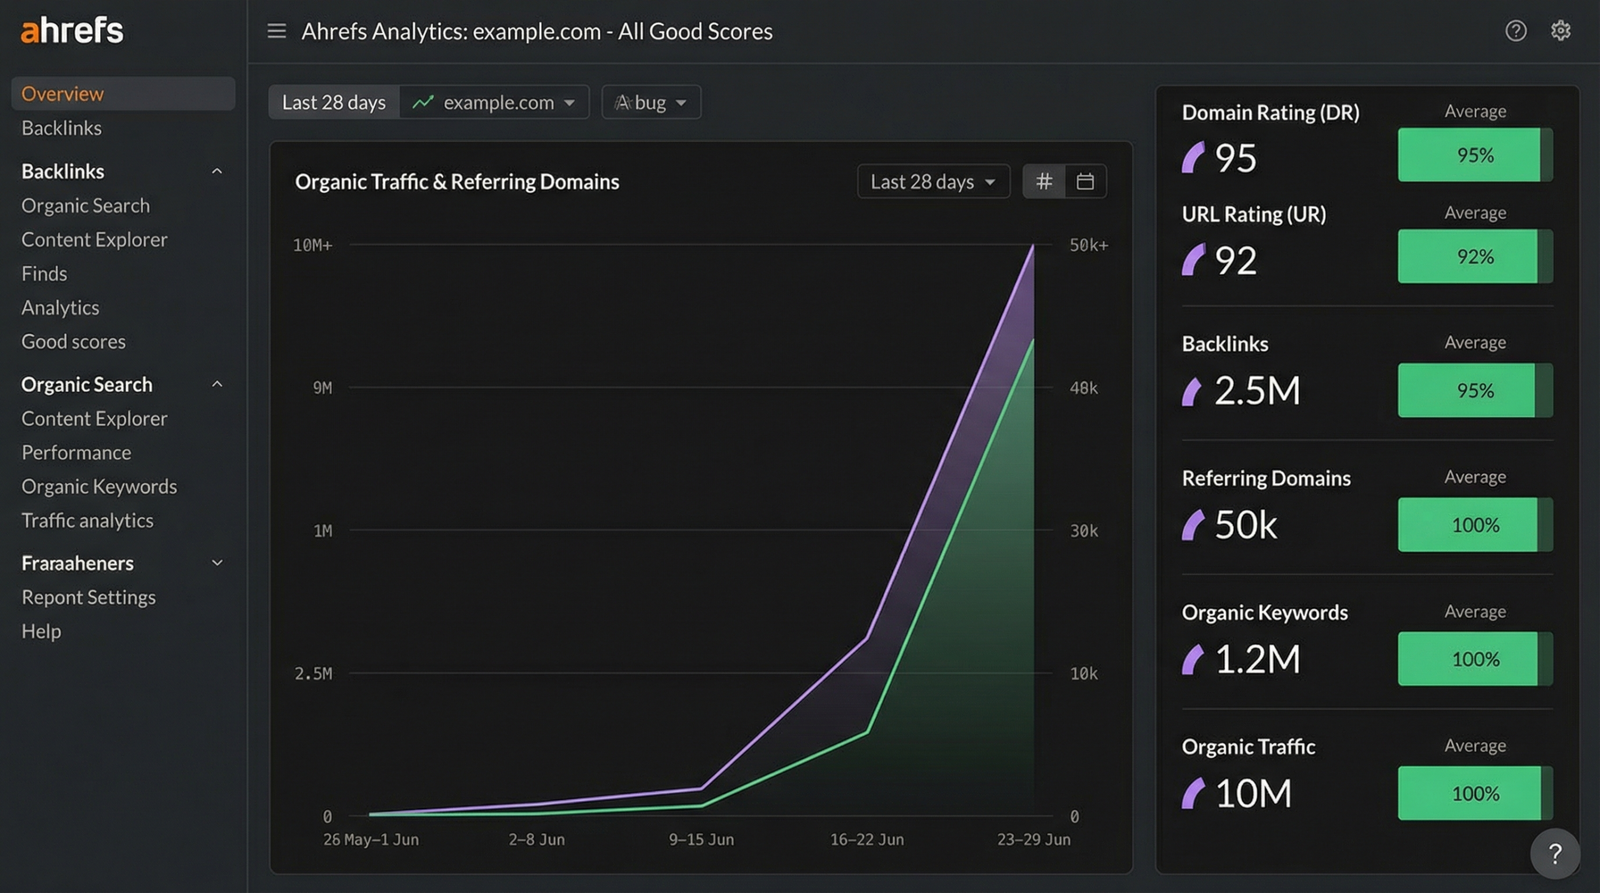Click the help circle icon in header
The width and height of the screenshot is (1600, 893).
1516,31
